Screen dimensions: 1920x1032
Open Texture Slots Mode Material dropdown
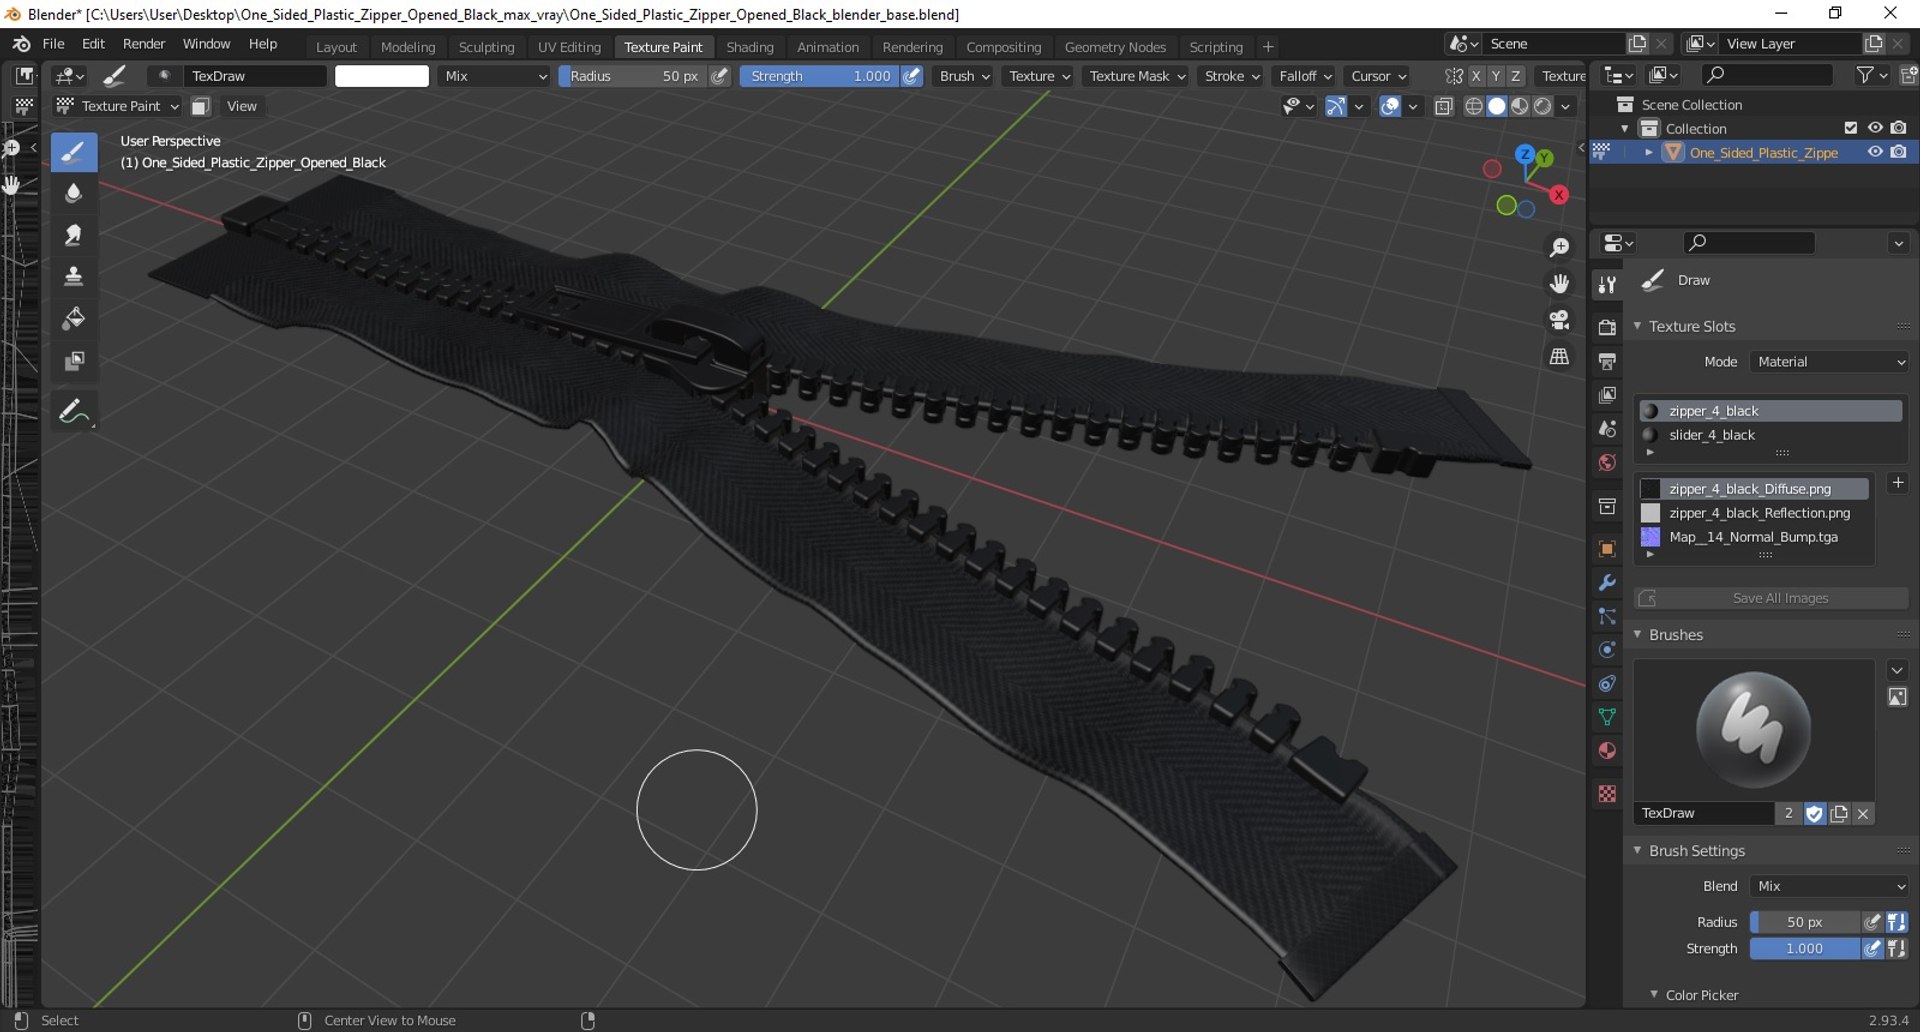pos(1829,362)
